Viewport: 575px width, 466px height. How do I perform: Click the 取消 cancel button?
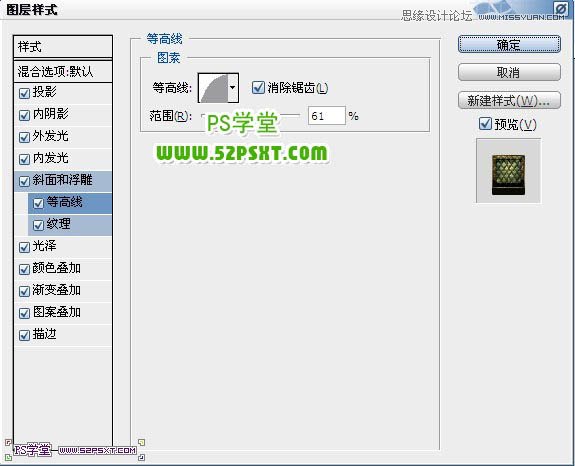[509, 72]
